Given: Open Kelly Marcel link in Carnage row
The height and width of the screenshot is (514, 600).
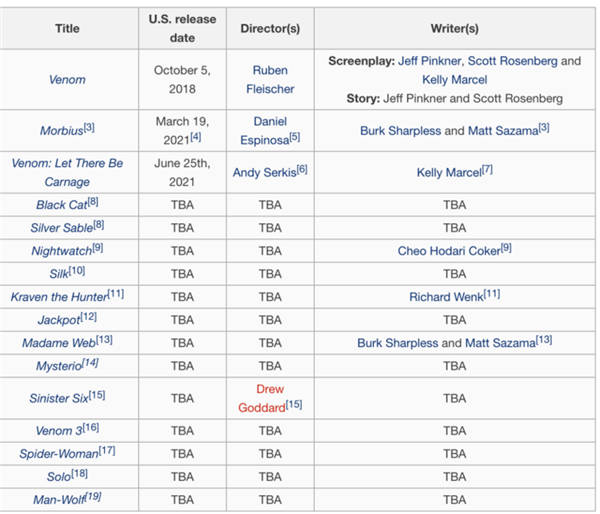Looking at the screenshot, I should point(449,173).
